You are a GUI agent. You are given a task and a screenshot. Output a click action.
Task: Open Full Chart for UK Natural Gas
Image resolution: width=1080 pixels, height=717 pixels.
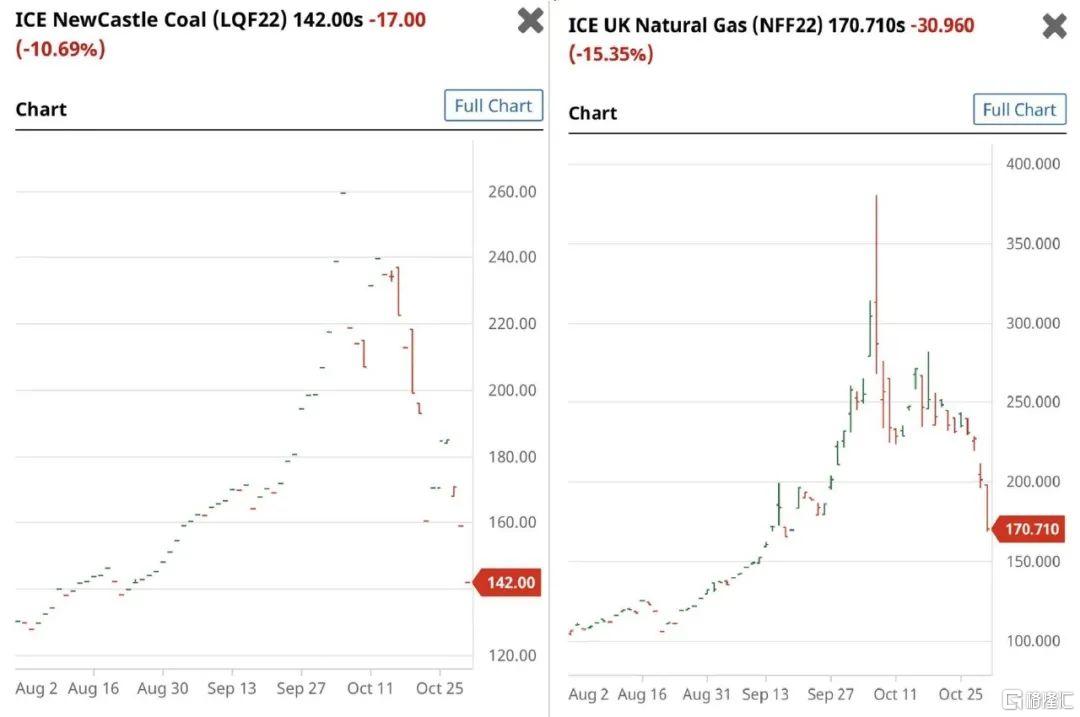(1019, 110)
